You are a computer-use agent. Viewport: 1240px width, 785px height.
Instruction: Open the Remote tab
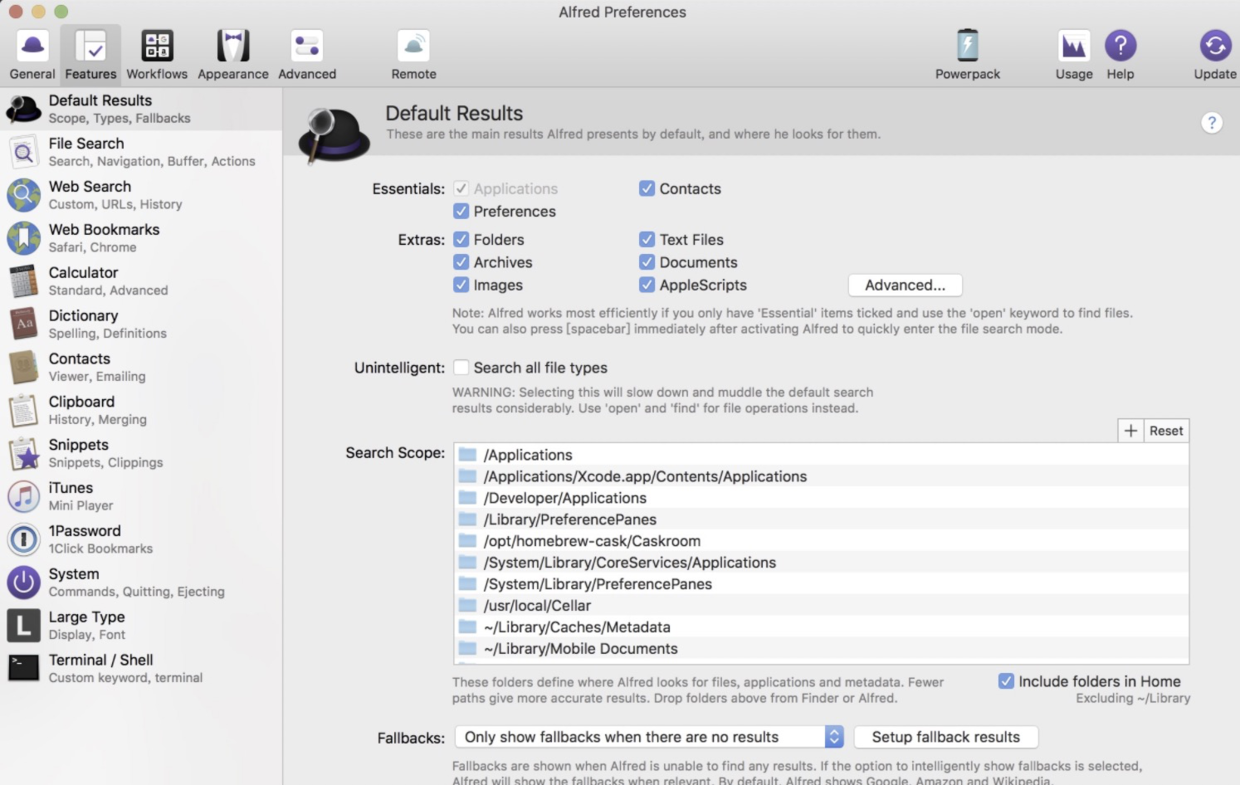[414, 55]
